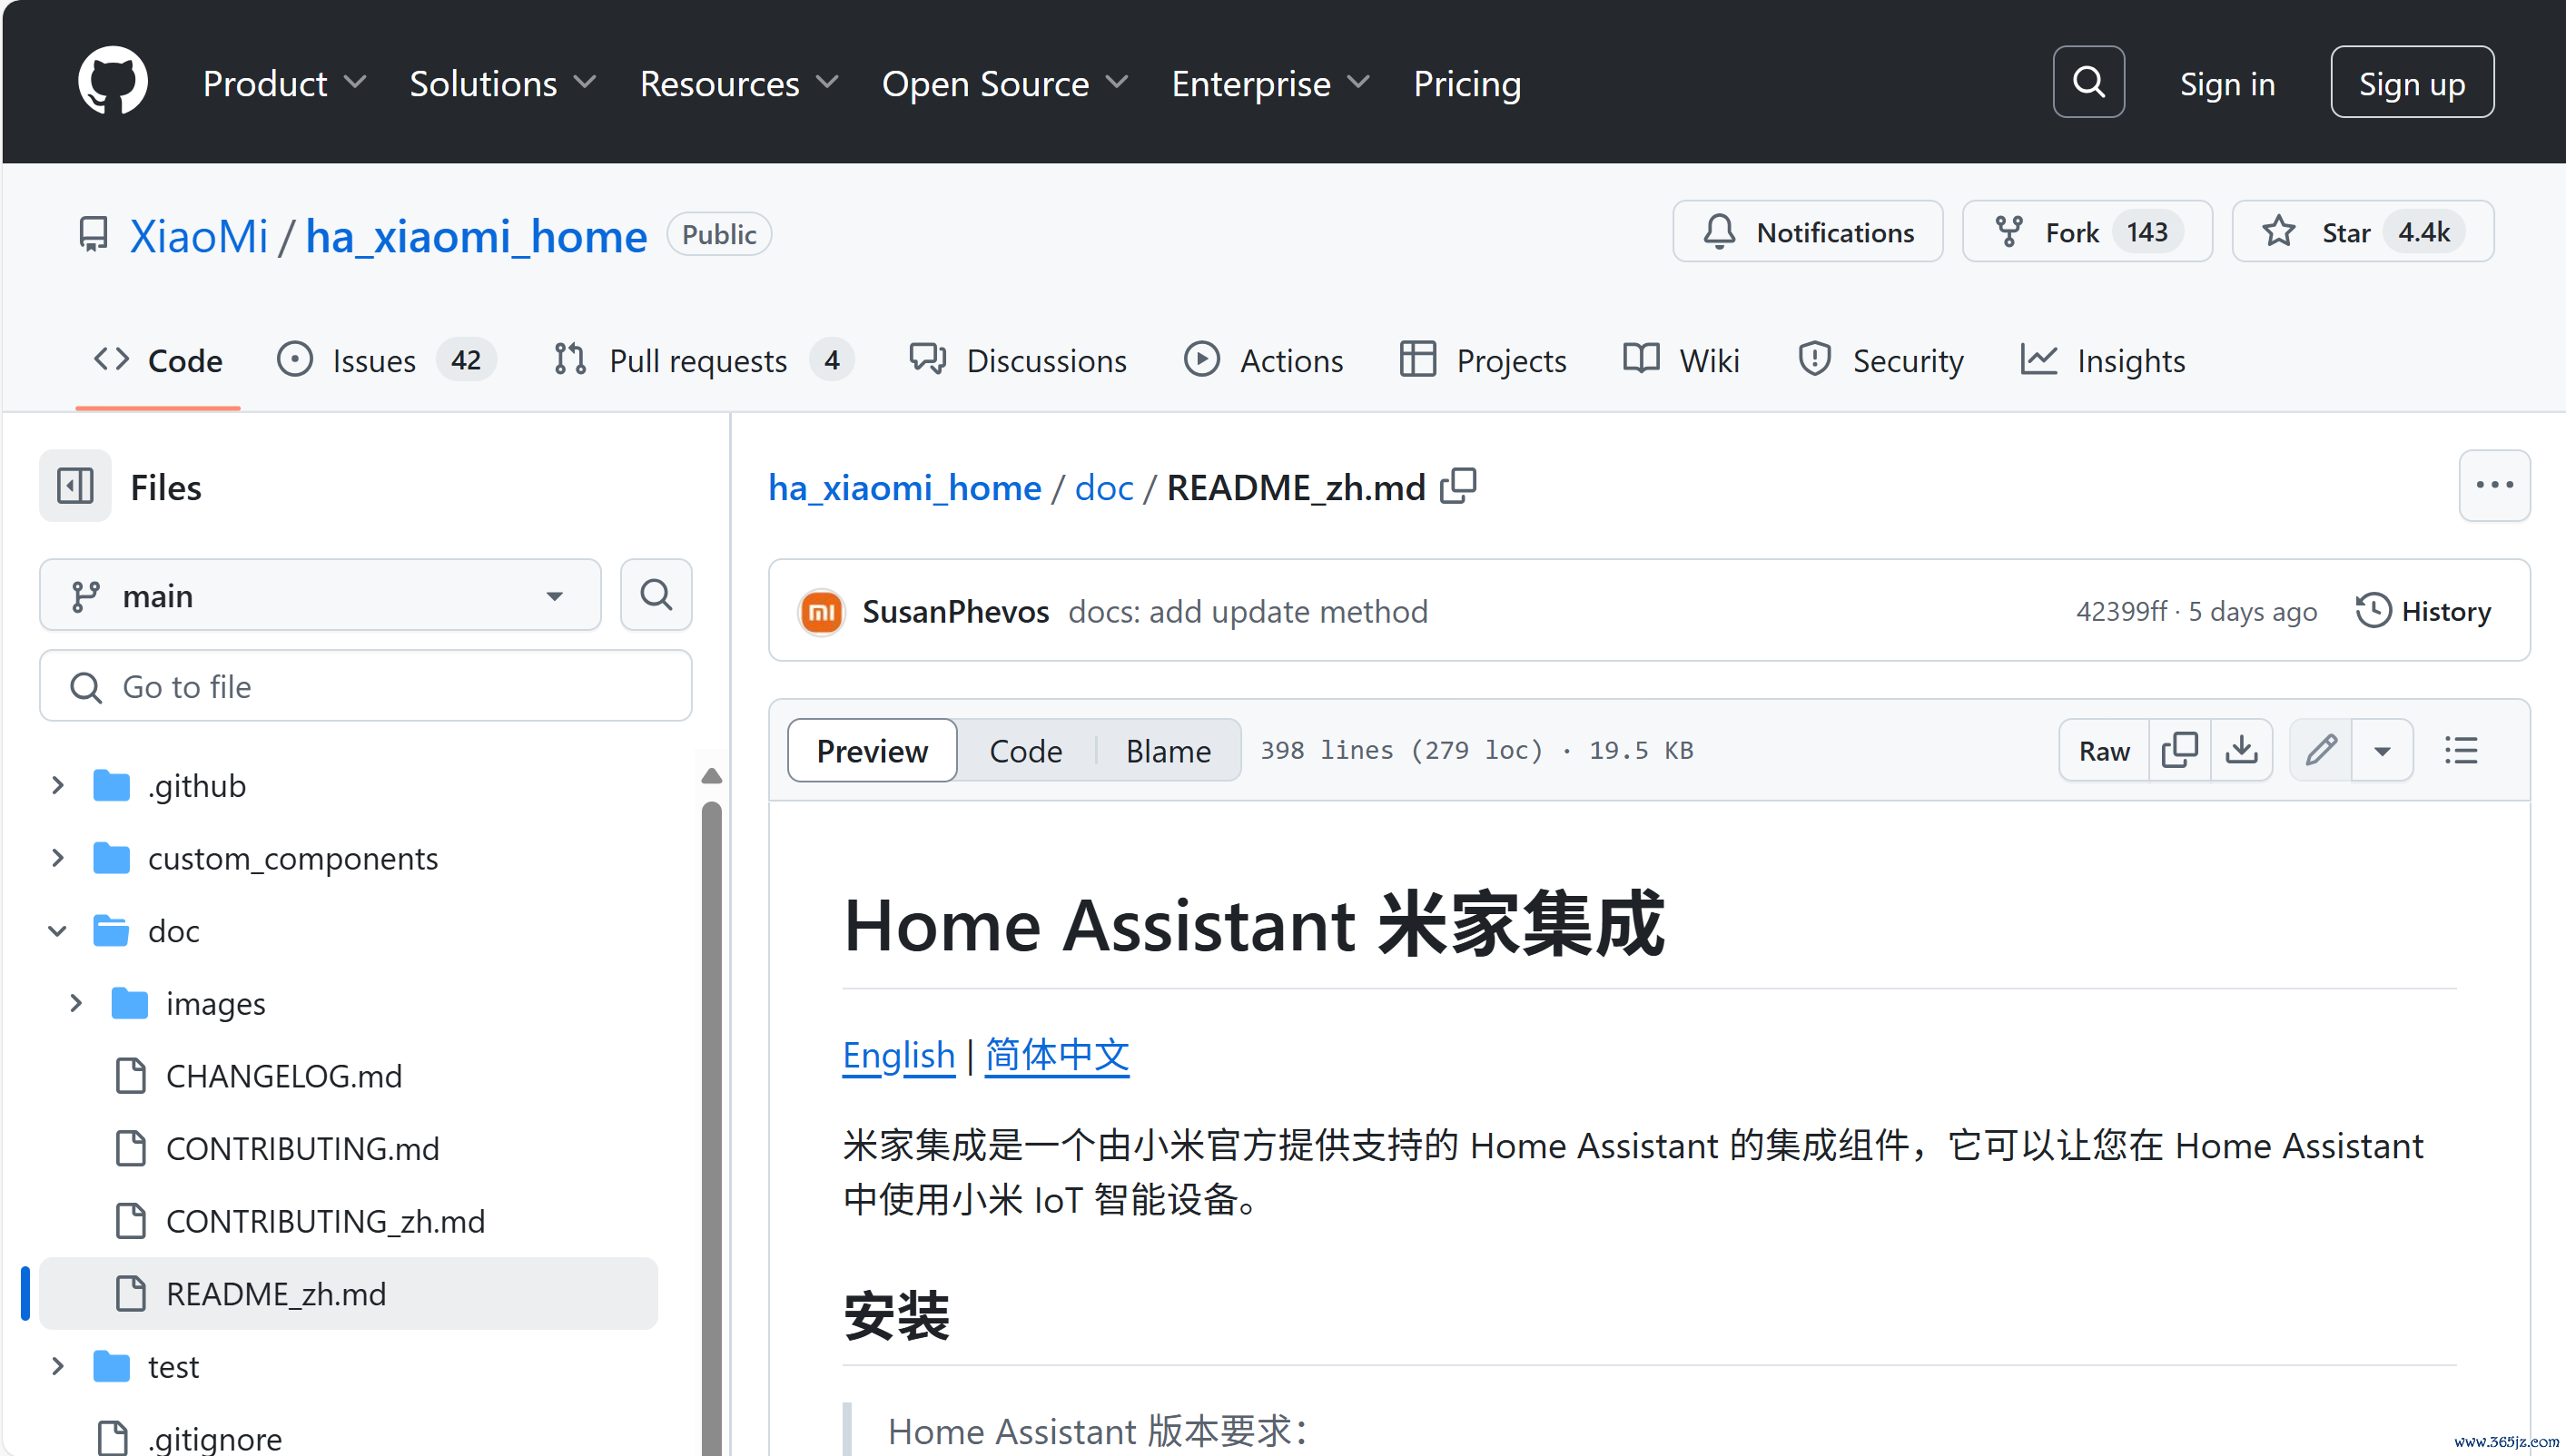
Task: Open the CHANGELOG.md file
Action: [x=284, y=1076]
